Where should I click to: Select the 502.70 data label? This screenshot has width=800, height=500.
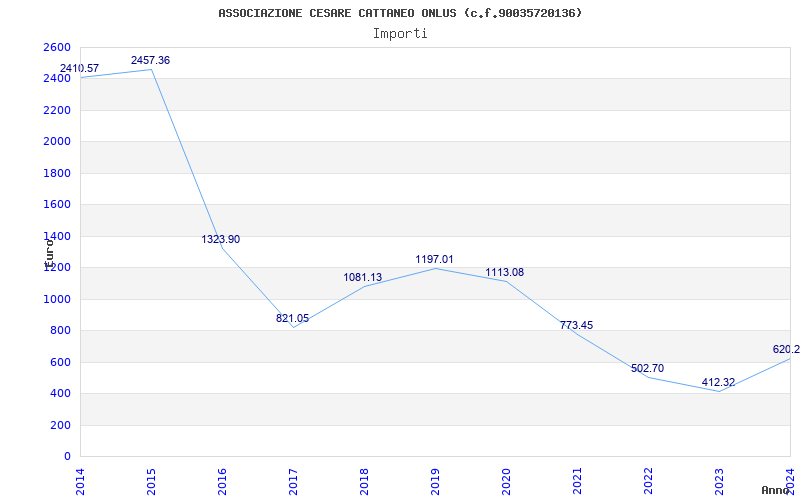pos(647,368)
